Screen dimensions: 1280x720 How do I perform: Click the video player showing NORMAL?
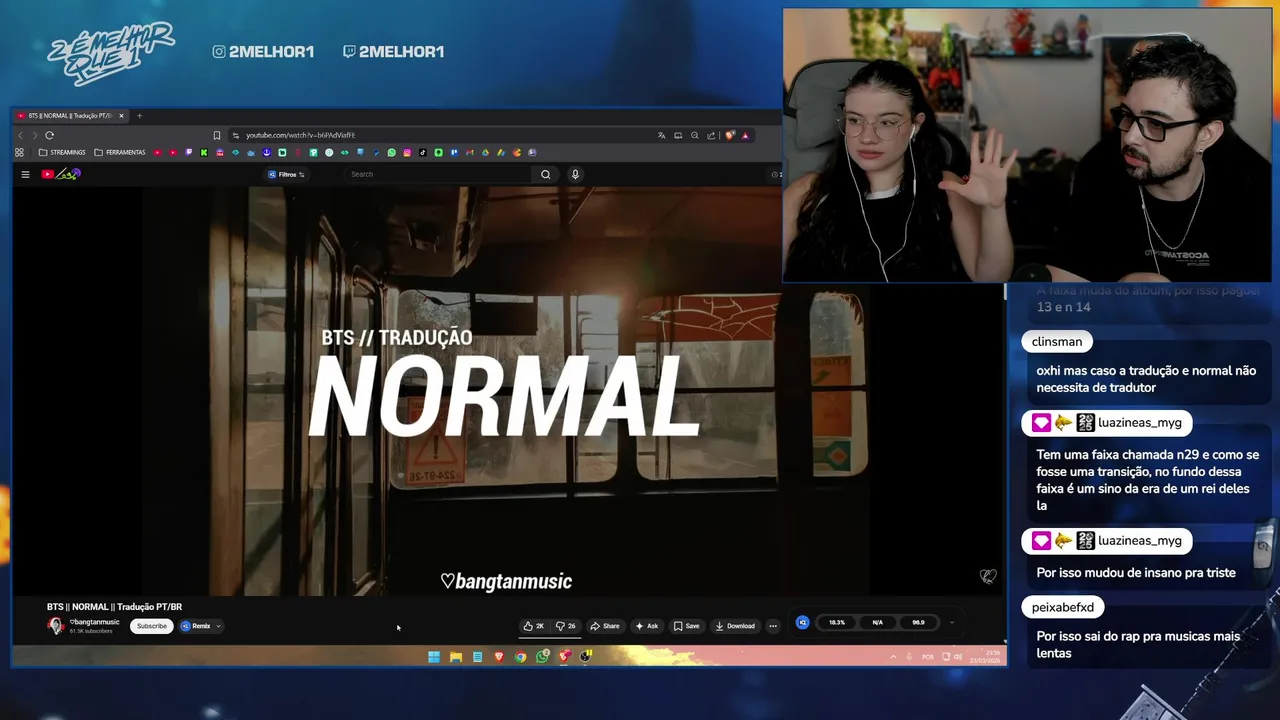pyautogui.click(x=508, y=391)
